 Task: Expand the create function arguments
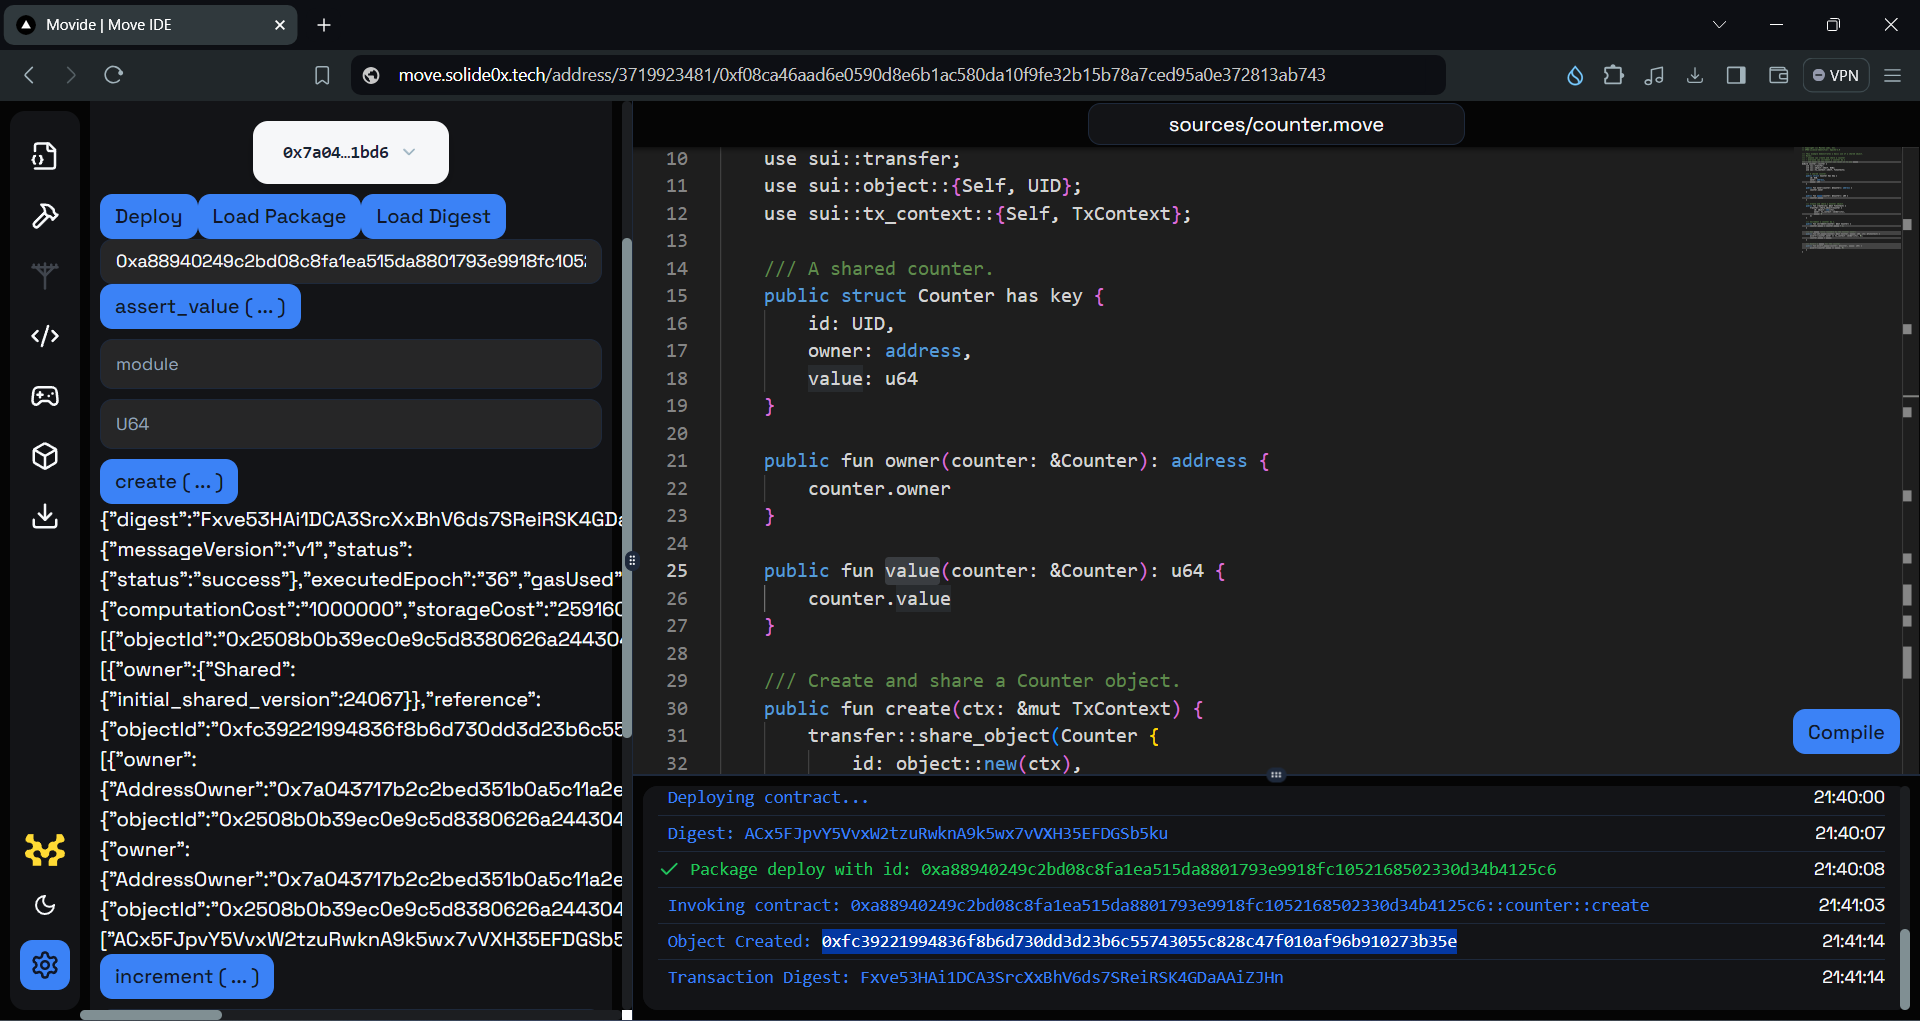[168, 481]
